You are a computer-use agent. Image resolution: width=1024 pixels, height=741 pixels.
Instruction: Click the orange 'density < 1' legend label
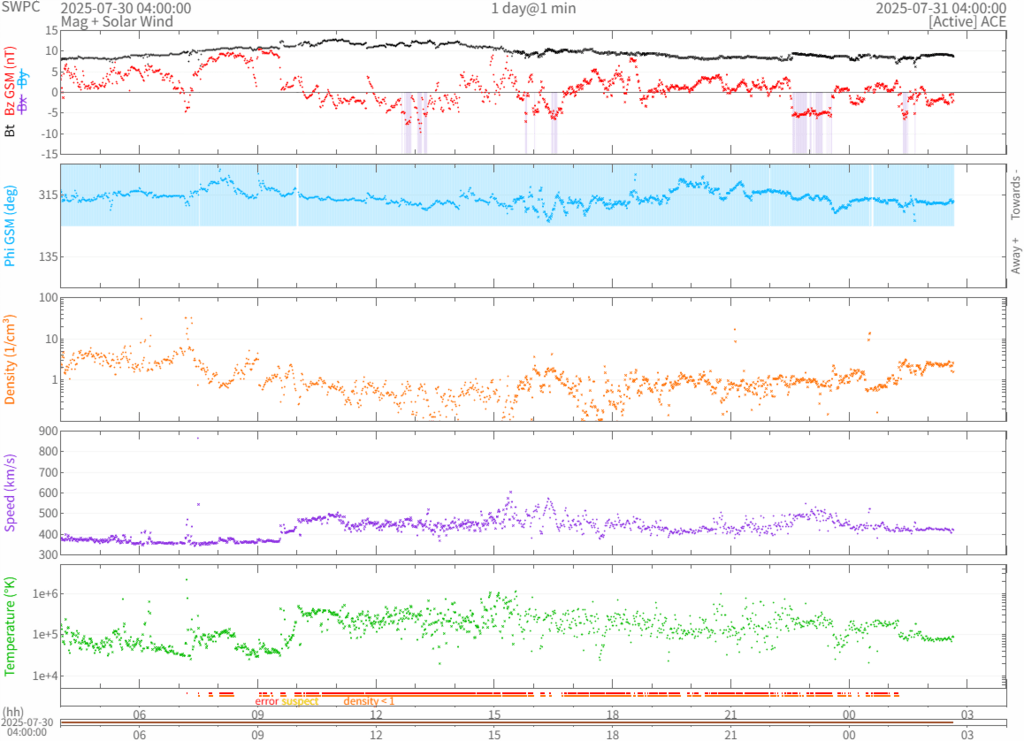pyautogui.click(x=369, y=701)
